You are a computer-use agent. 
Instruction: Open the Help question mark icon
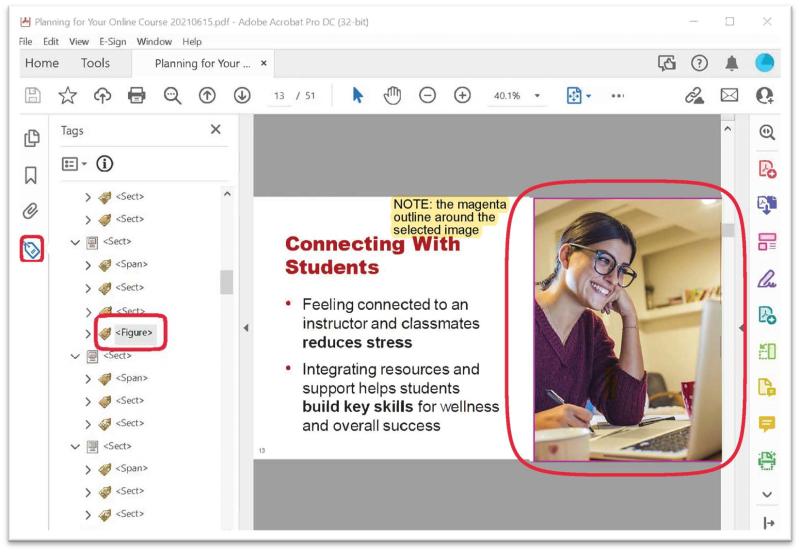pos(699,63)
